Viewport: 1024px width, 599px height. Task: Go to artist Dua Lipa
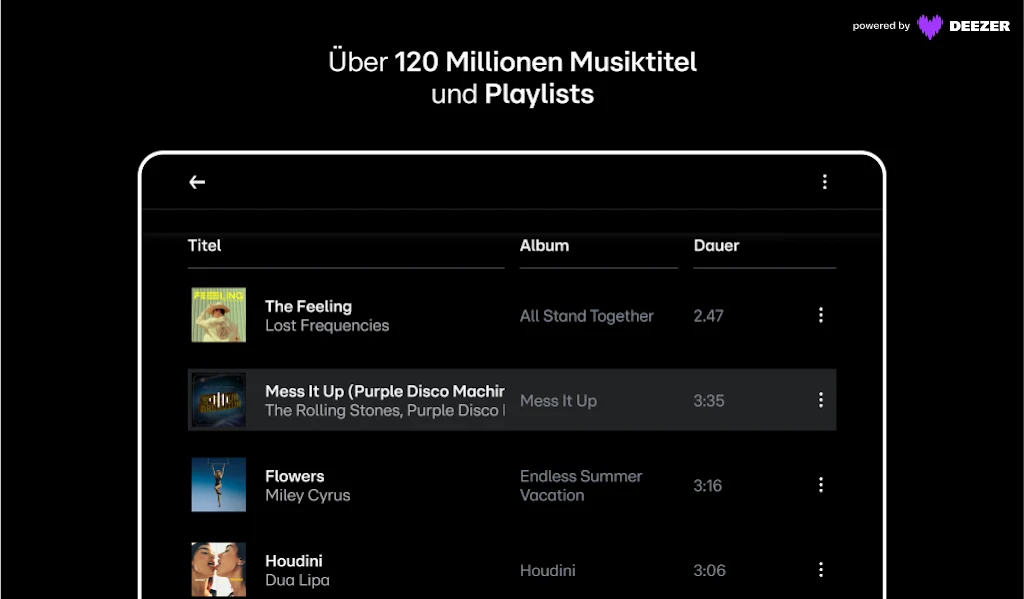297,581
